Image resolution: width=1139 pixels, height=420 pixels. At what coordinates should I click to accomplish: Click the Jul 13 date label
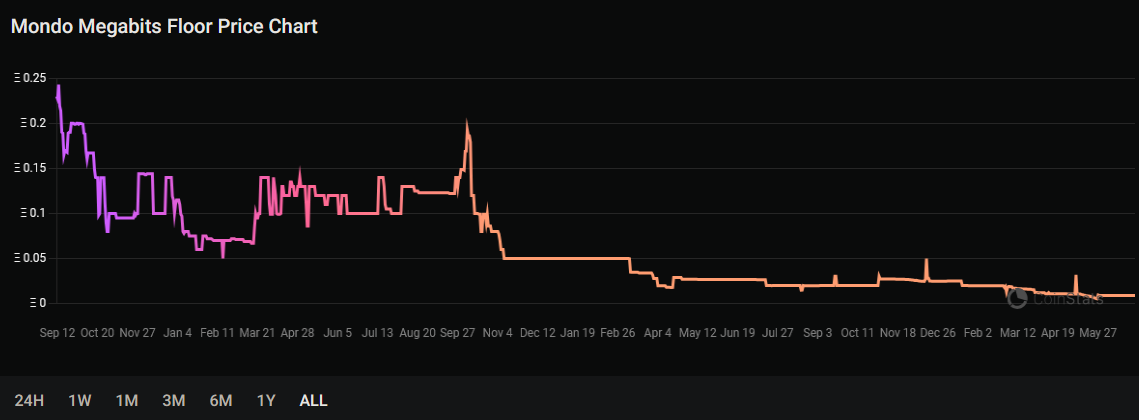[377, 333]
